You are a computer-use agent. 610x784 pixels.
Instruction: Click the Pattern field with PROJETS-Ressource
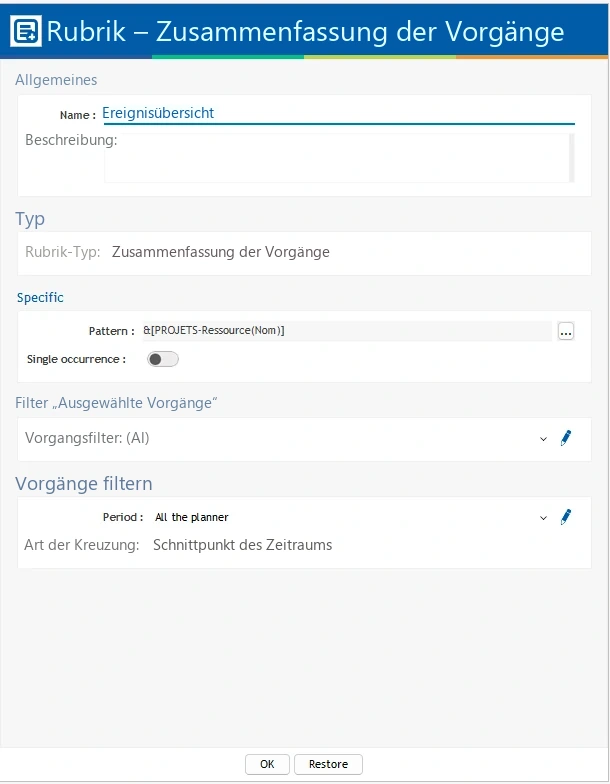click(x=347, y=330)
